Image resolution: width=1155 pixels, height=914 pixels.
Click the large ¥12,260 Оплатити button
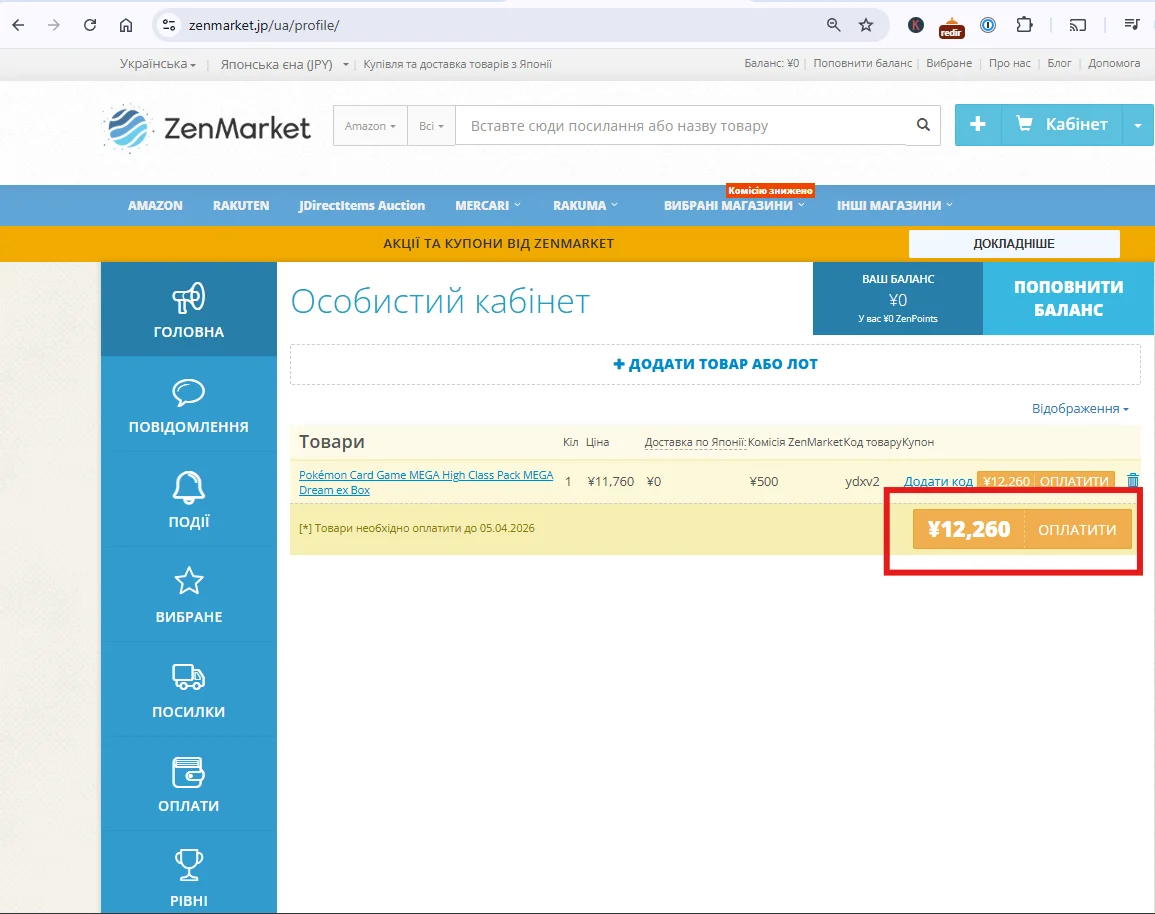[1022, 530]
